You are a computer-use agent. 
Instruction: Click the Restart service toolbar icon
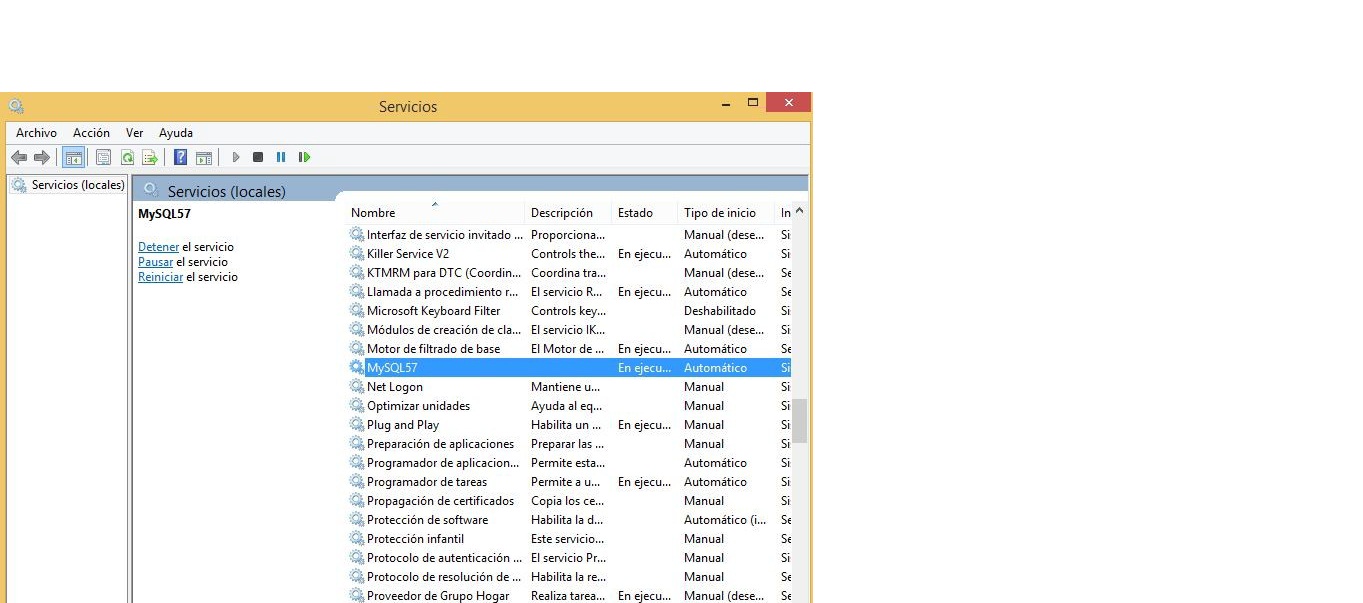[x=304, y=157]
